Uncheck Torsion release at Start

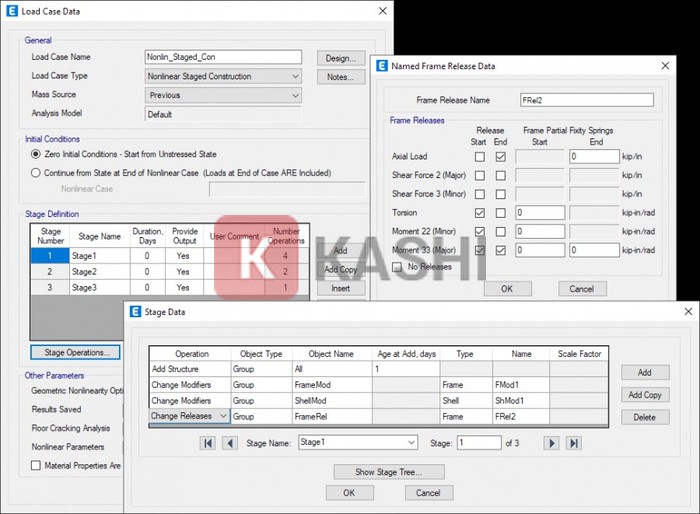[x=480, y=213]
